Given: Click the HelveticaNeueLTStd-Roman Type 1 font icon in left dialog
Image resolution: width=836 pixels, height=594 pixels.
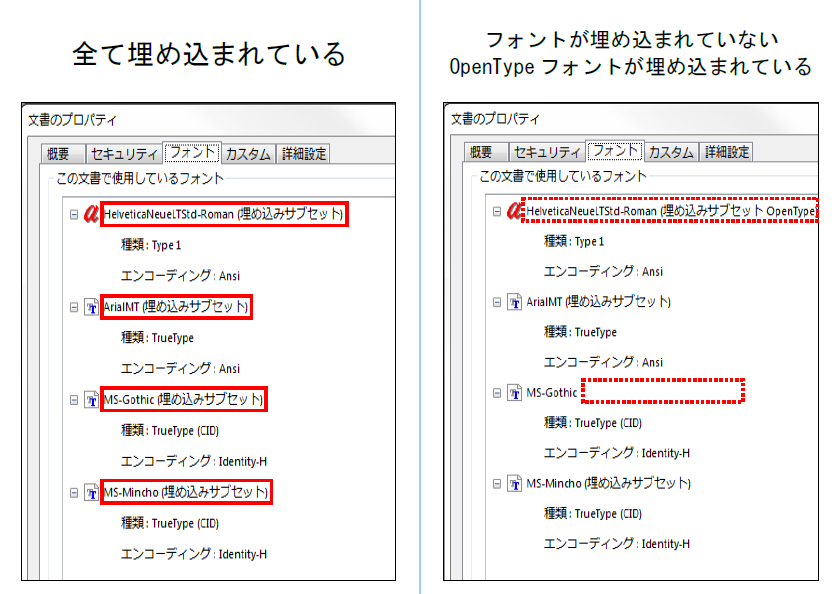Looking at the screenshot, I should point(91,215).
